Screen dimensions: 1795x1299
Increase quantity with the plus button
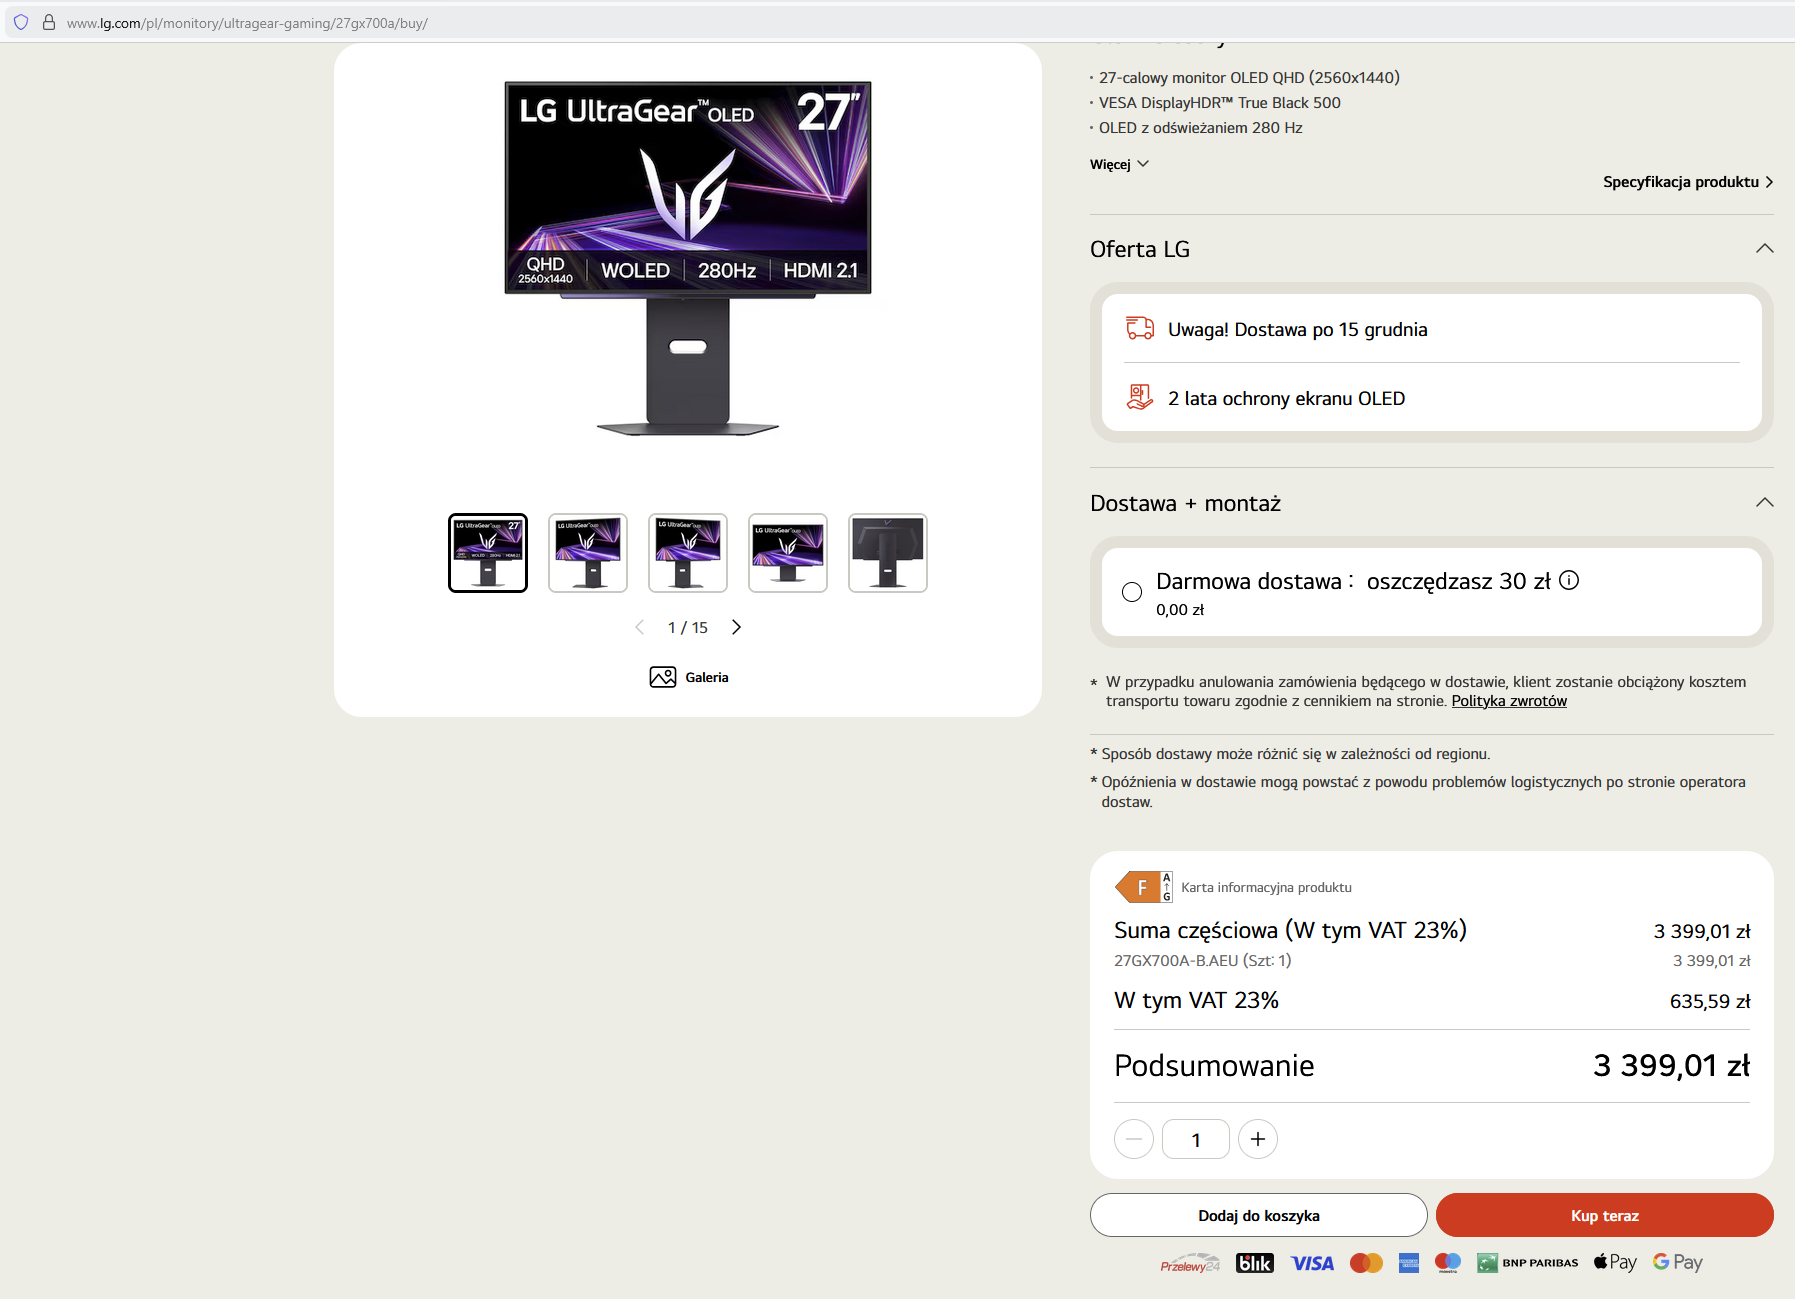(x=1258, y=1139)
